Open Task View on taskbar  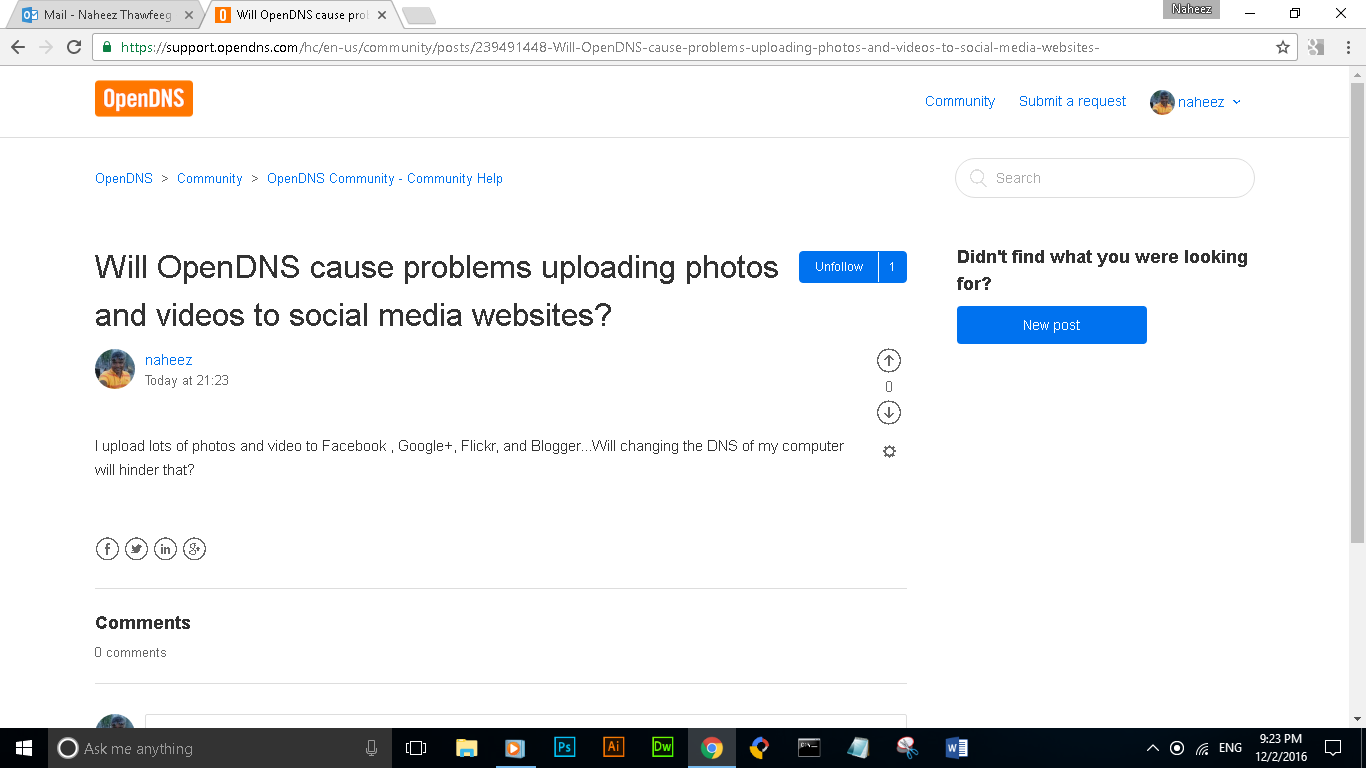point(416,748)
